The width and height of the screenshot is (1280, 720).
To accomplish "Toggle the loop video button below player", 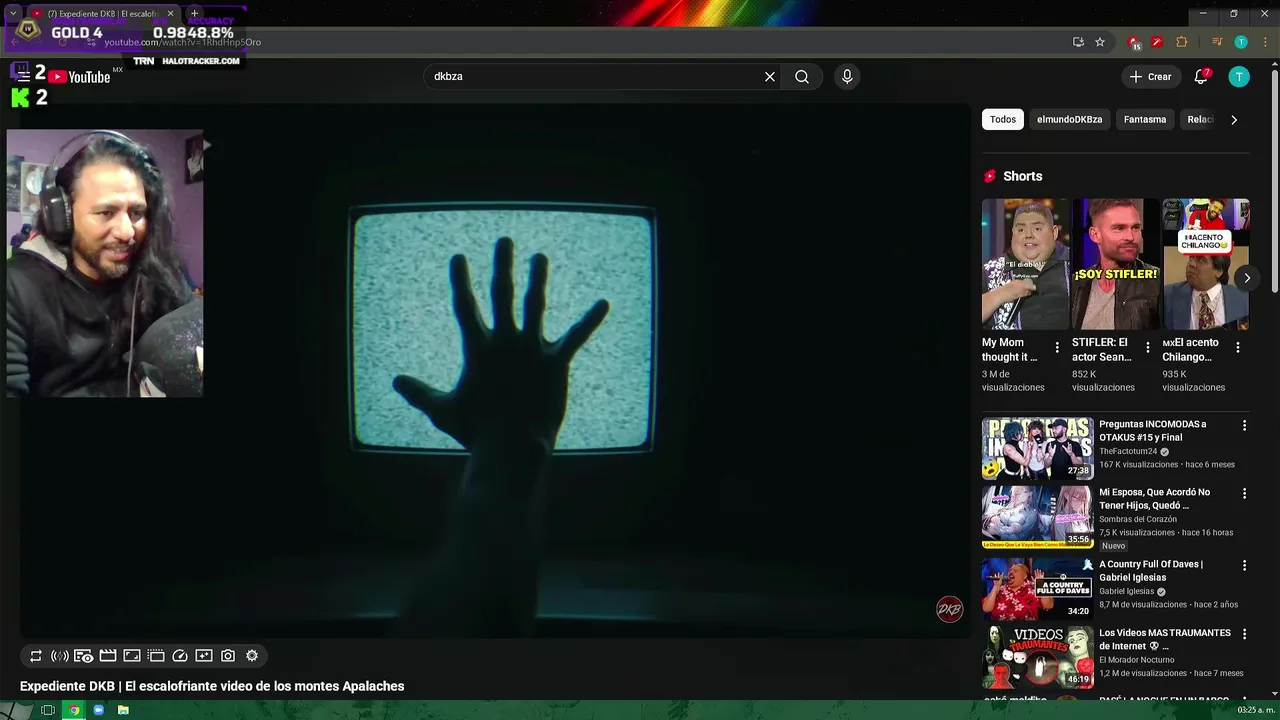I will [x=36, y=656].
